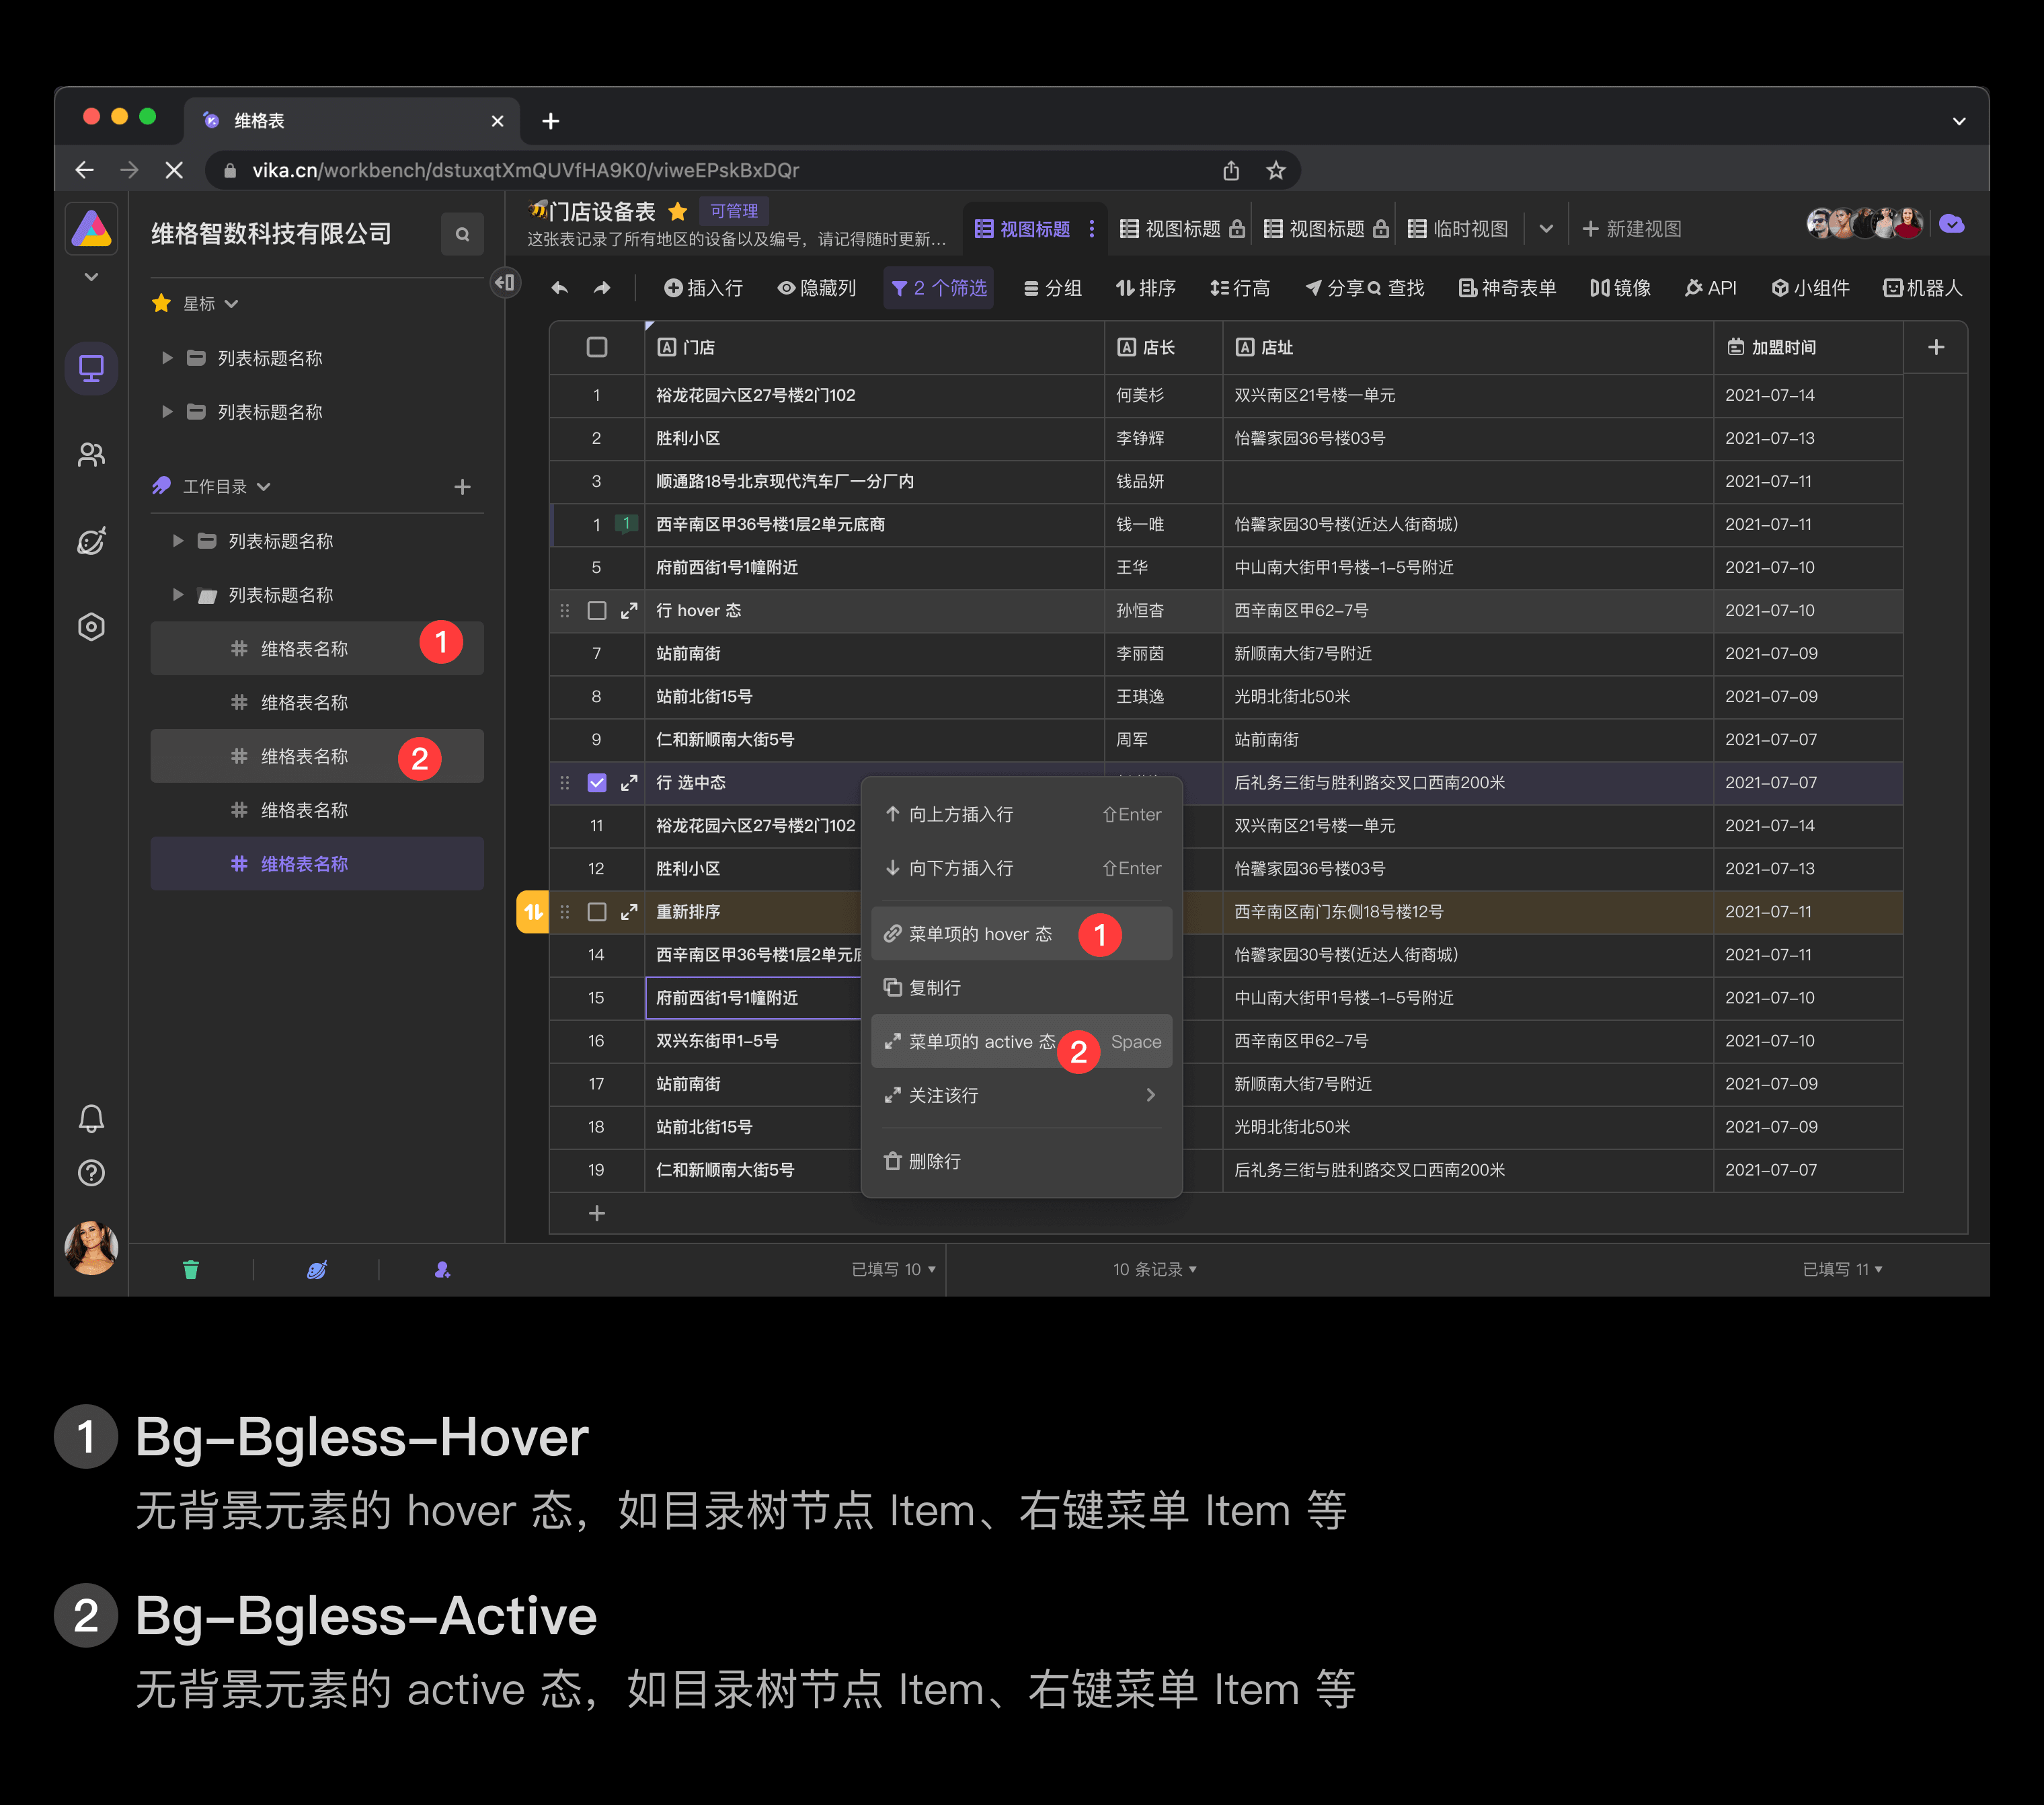Collapse the open 列表标题名称 folder under 工作目录
Screen dimensions: 2044x1805
click(177, 595)
